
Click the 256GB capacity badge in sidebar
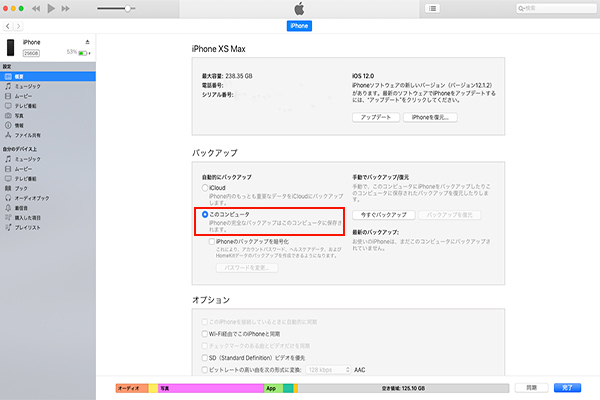click(31, 53)
